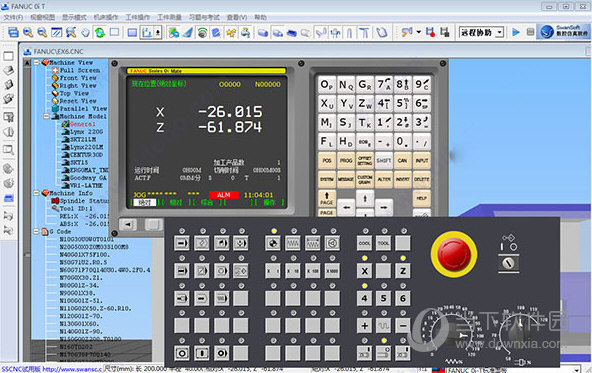Viewport: 592px width, 373px height.
Task: Click the number 4 panel button
Action: [364, 298]
